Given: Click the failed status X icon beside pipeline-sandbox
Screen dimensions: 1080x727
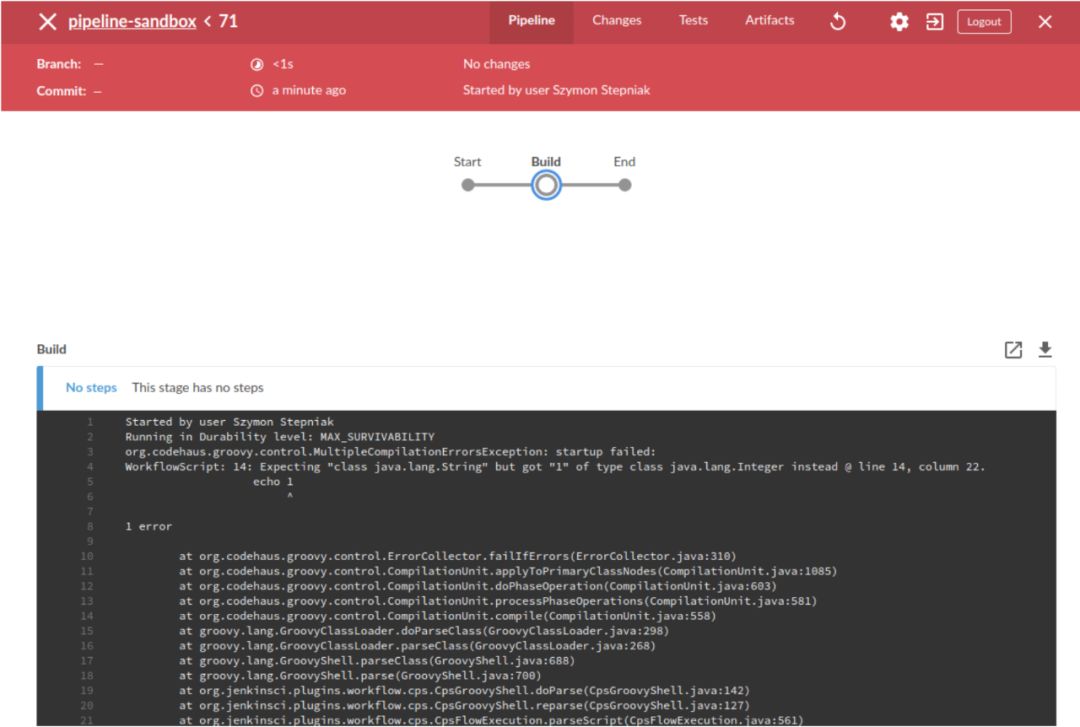Looking at the screenshot, I should pyautogui.click(x=48, y=21).
